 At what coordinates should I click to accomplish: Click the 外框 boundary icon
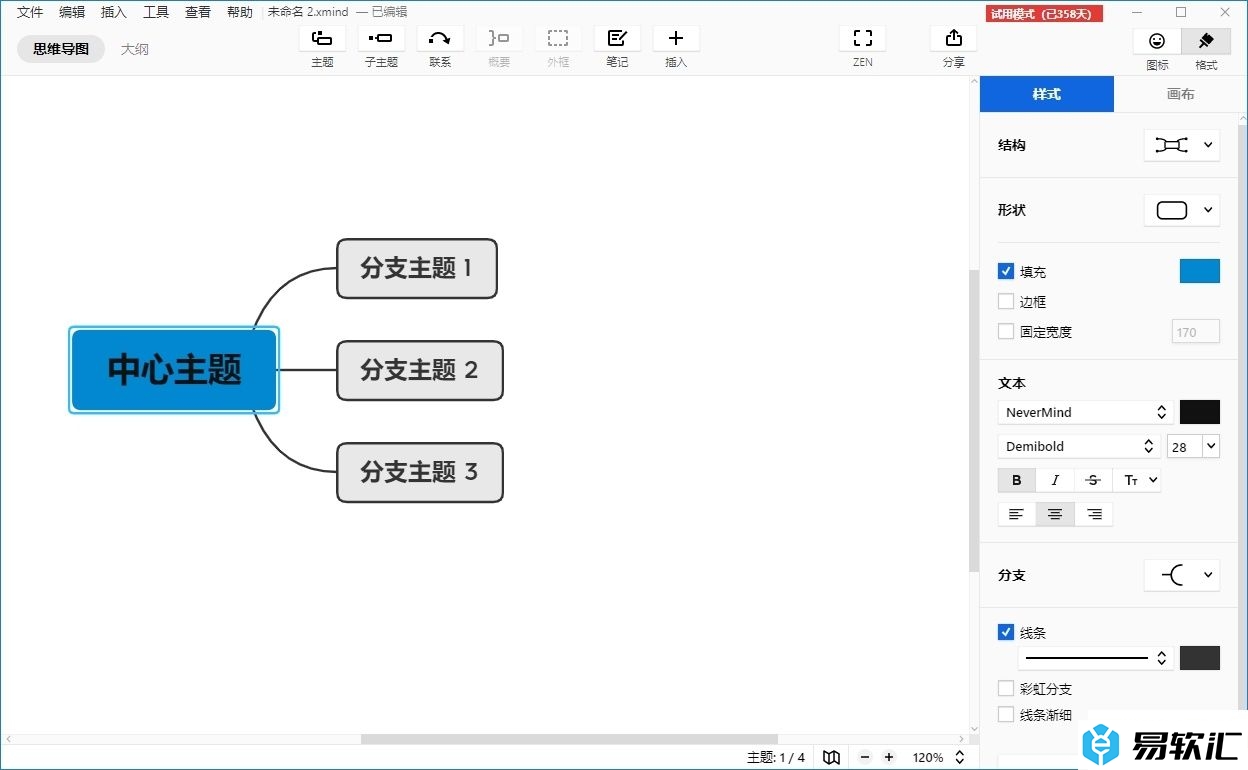pyautogui.click(x=558, y=39)
